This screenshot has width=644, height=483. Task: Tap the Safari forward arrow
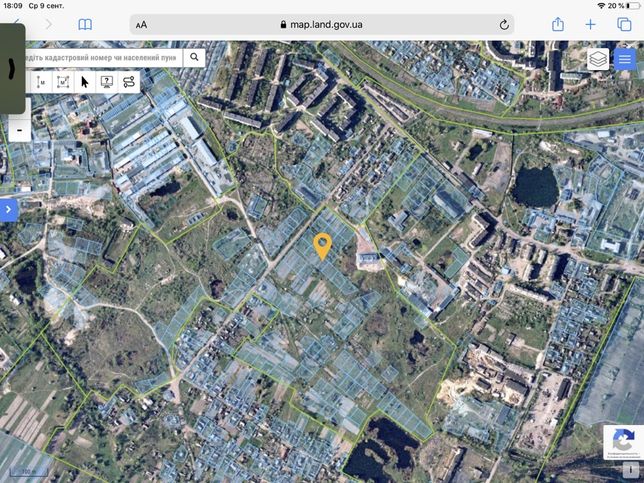click(49, 25)
